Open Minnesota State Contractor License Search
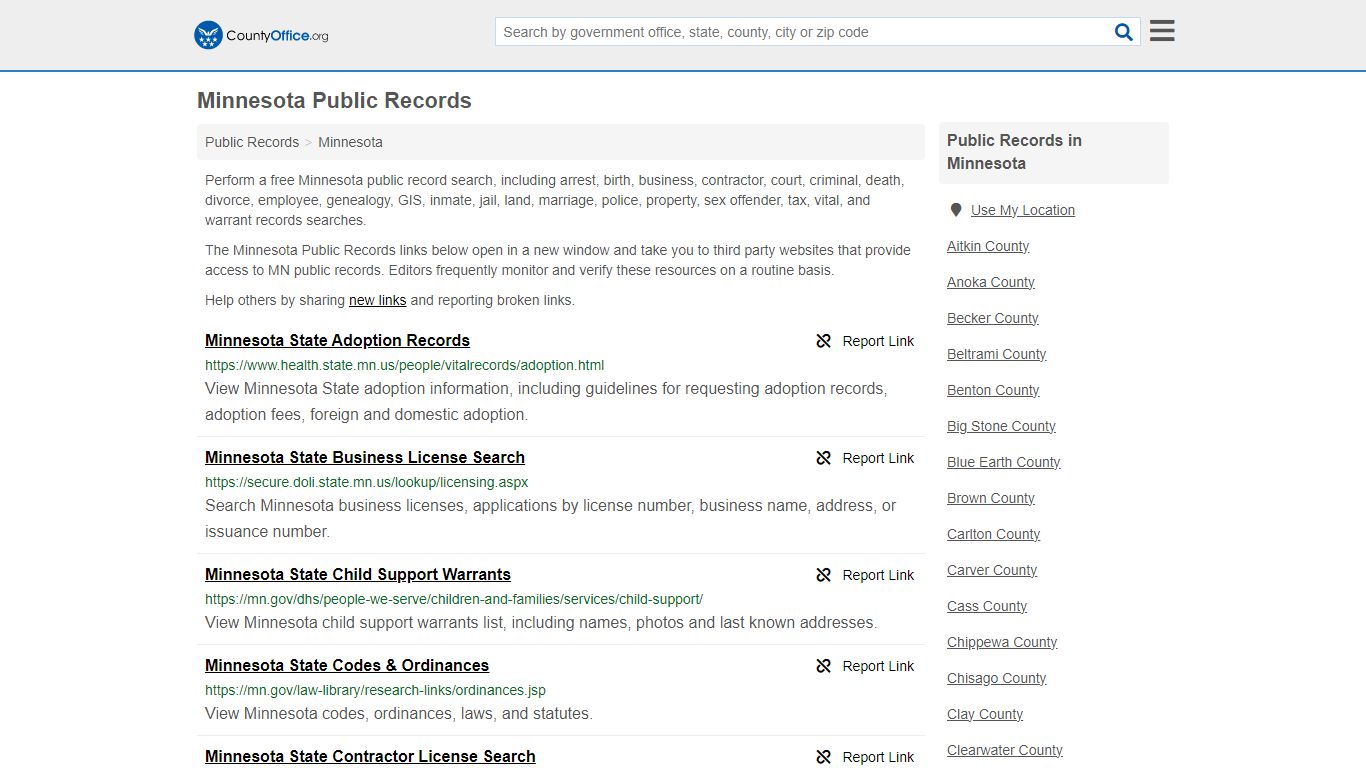The image size is (1366, 768). (x=370, y=756)
